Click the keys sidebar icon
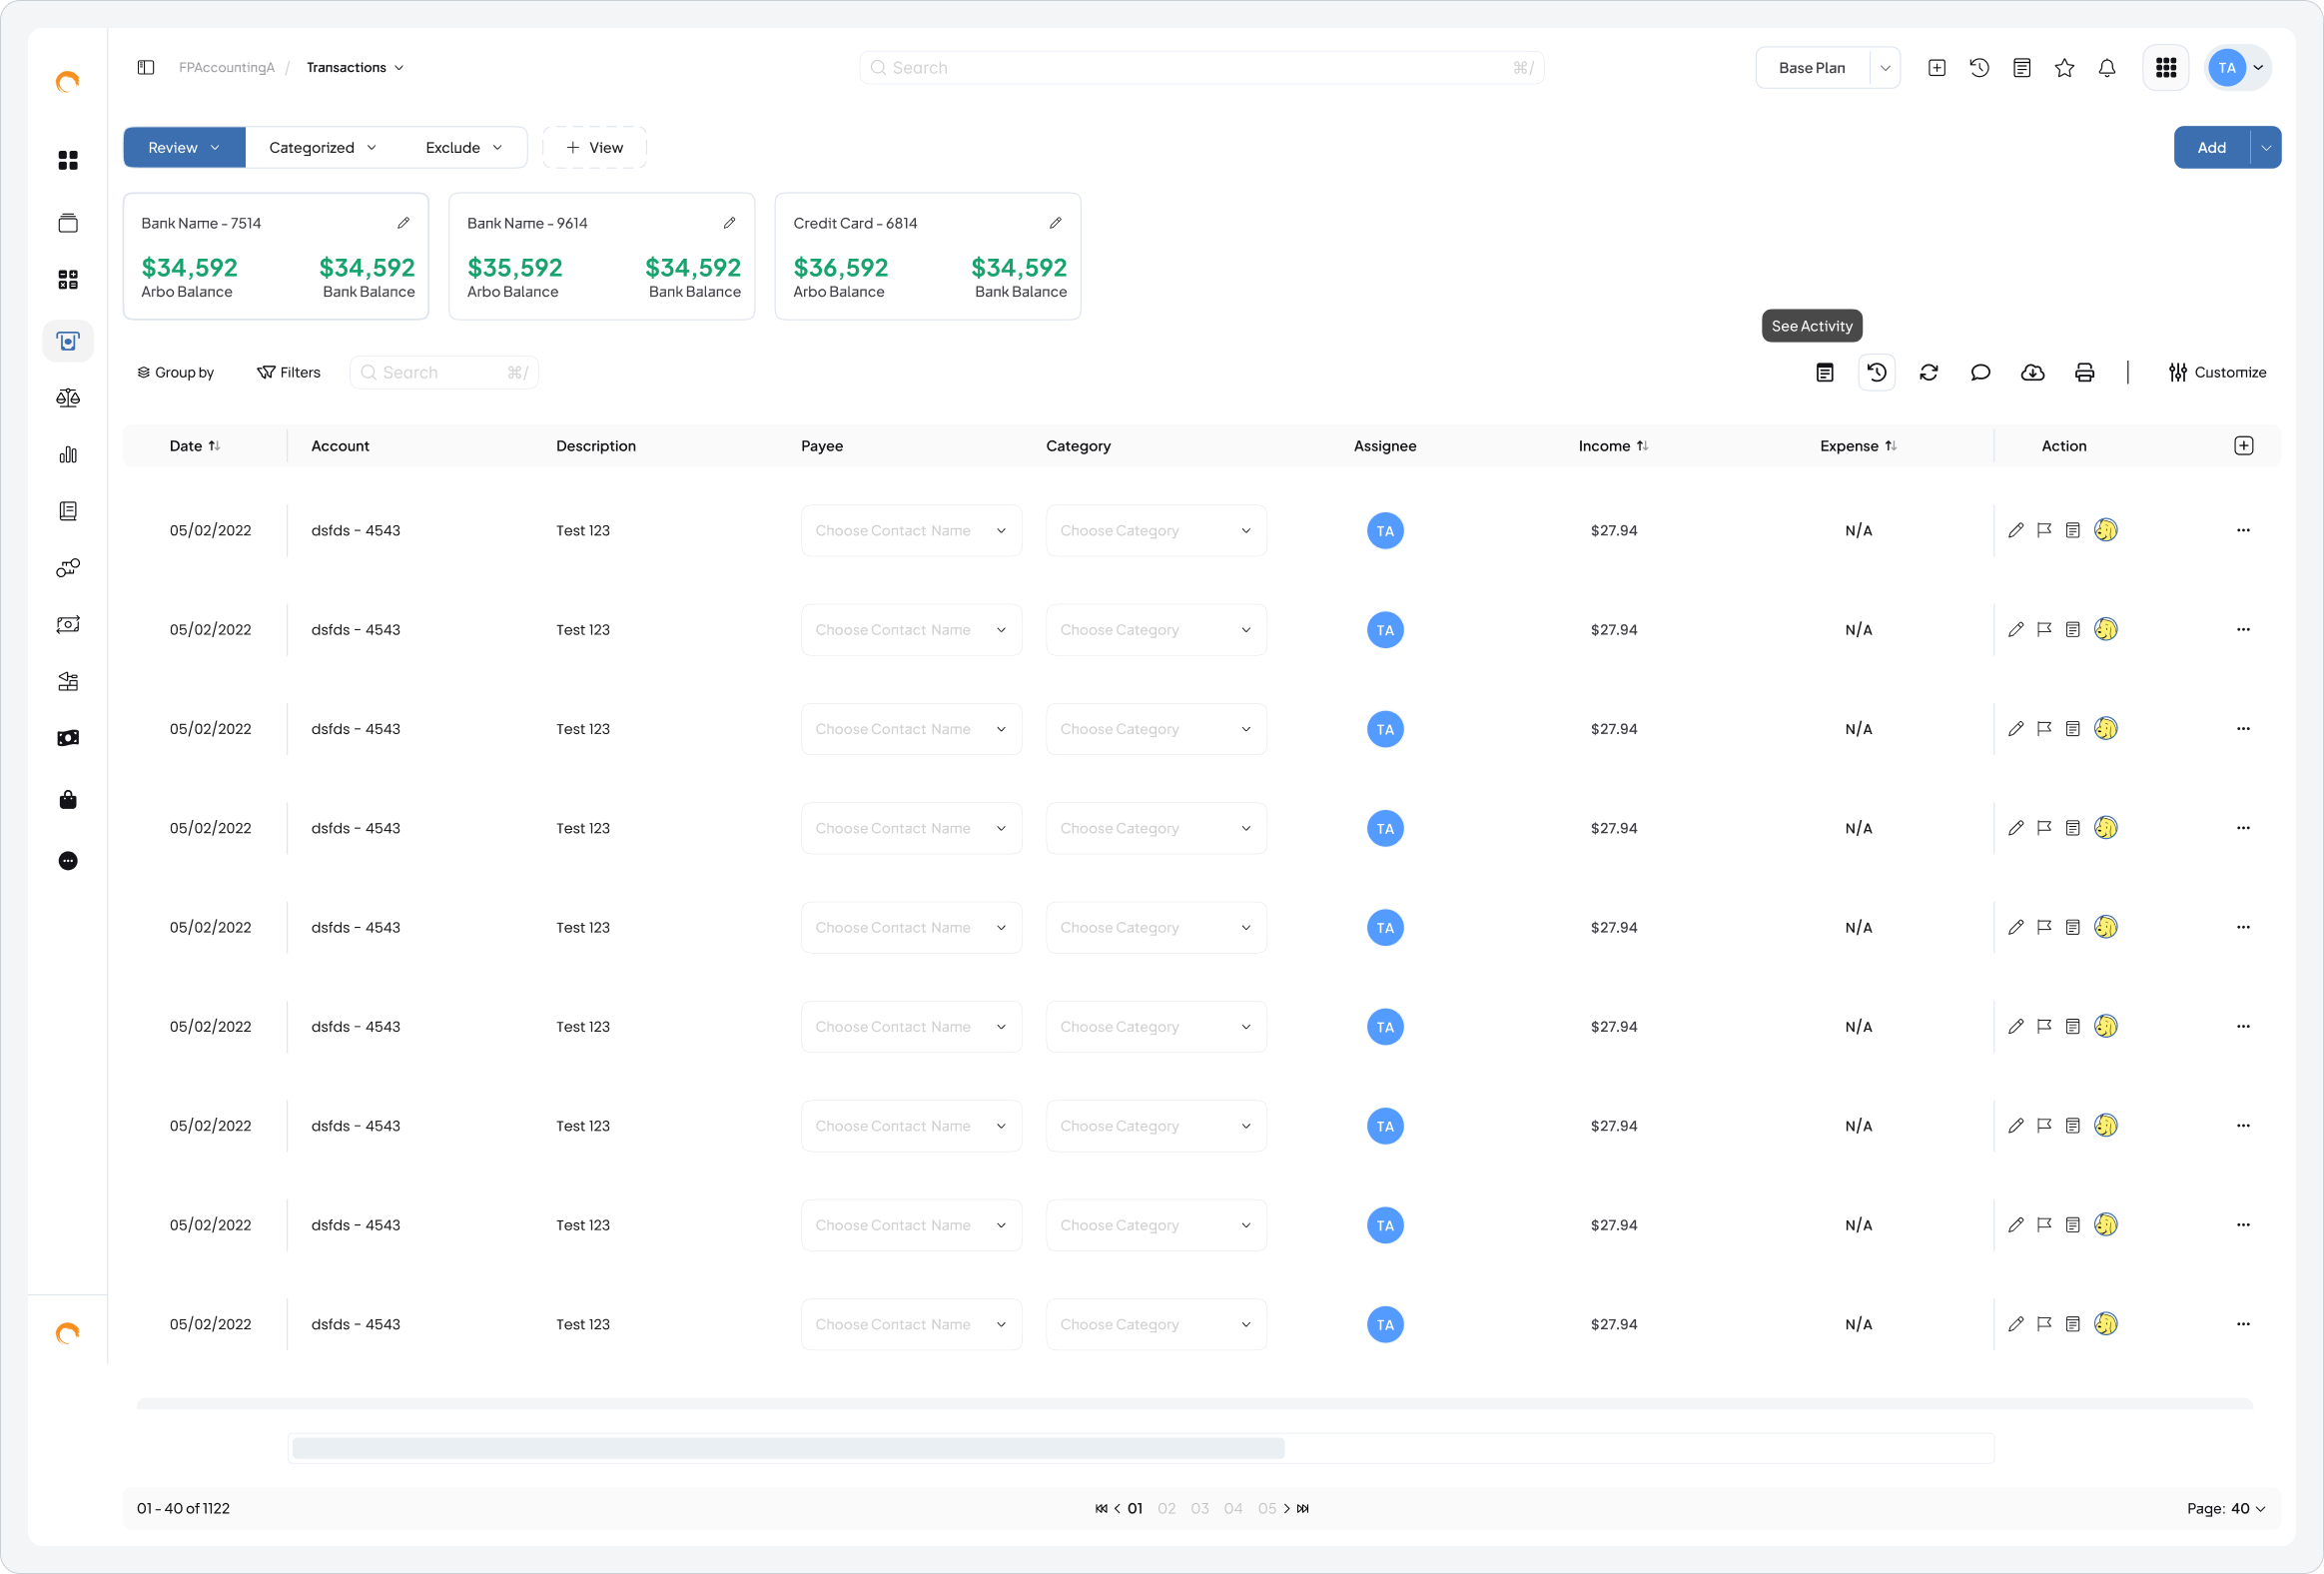This screenshot has height=1574, width=2324. point(68,568)
